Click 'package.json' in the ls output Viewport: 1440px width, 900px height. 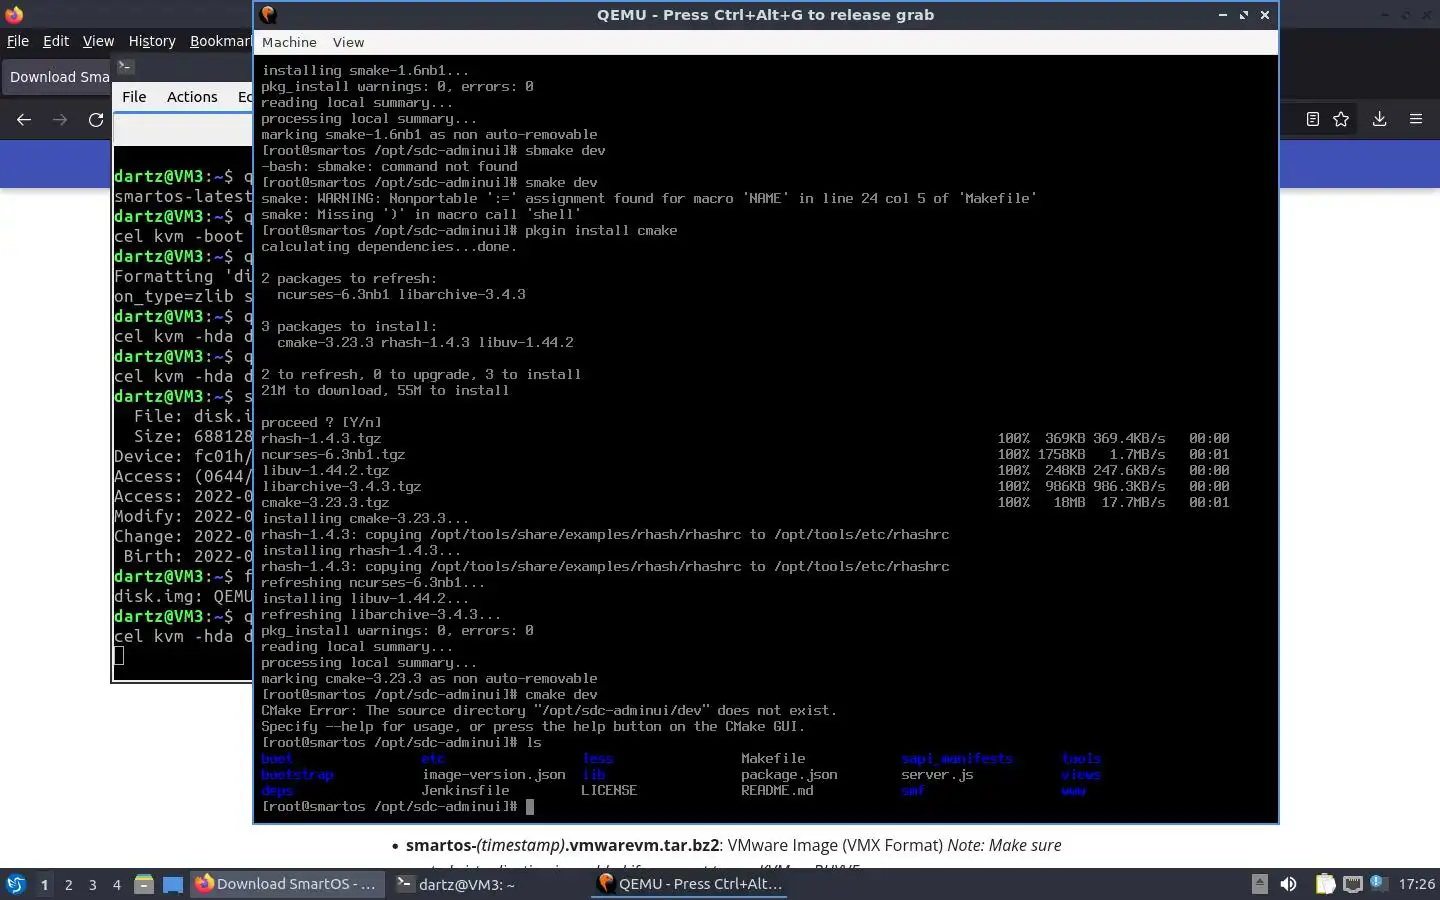coord(789,774)
